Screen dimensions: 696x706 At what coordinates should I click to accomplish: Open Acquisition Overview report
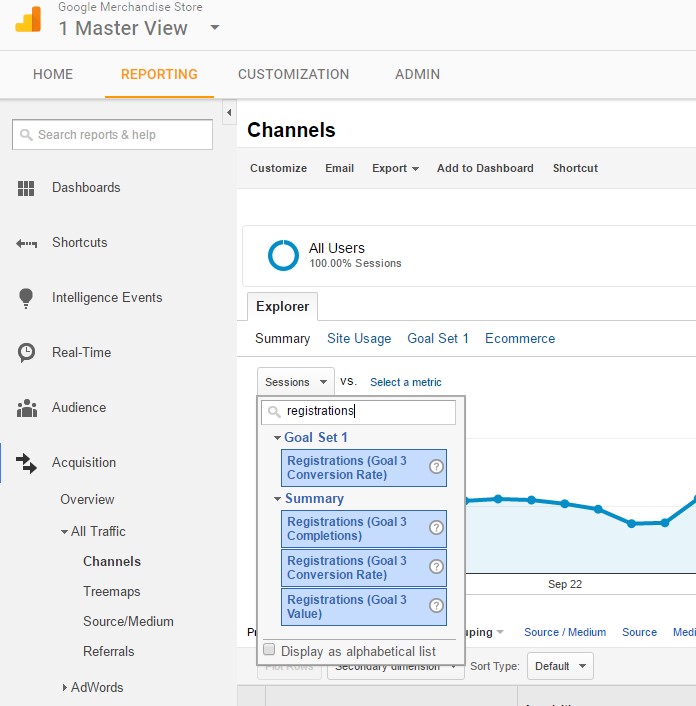(87, 499)
